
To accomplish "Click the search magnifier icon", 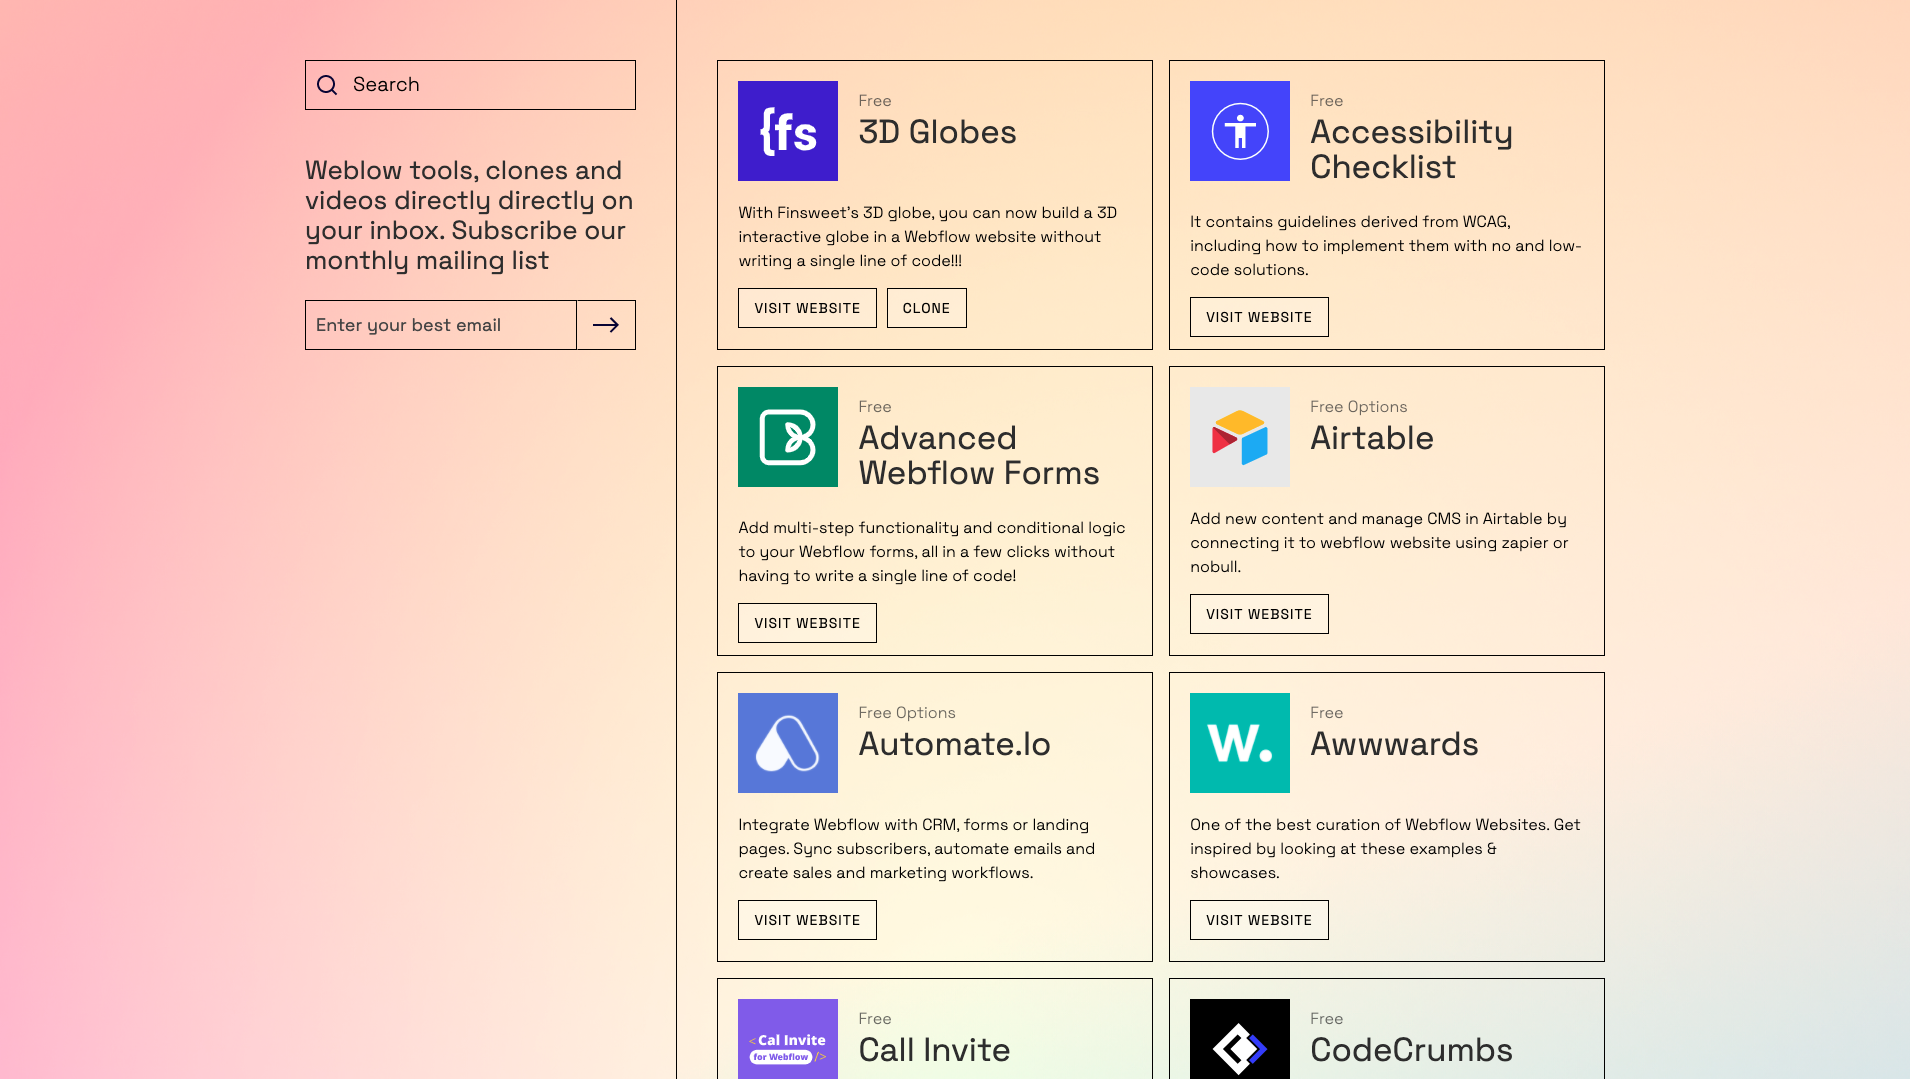I will 327,85.
